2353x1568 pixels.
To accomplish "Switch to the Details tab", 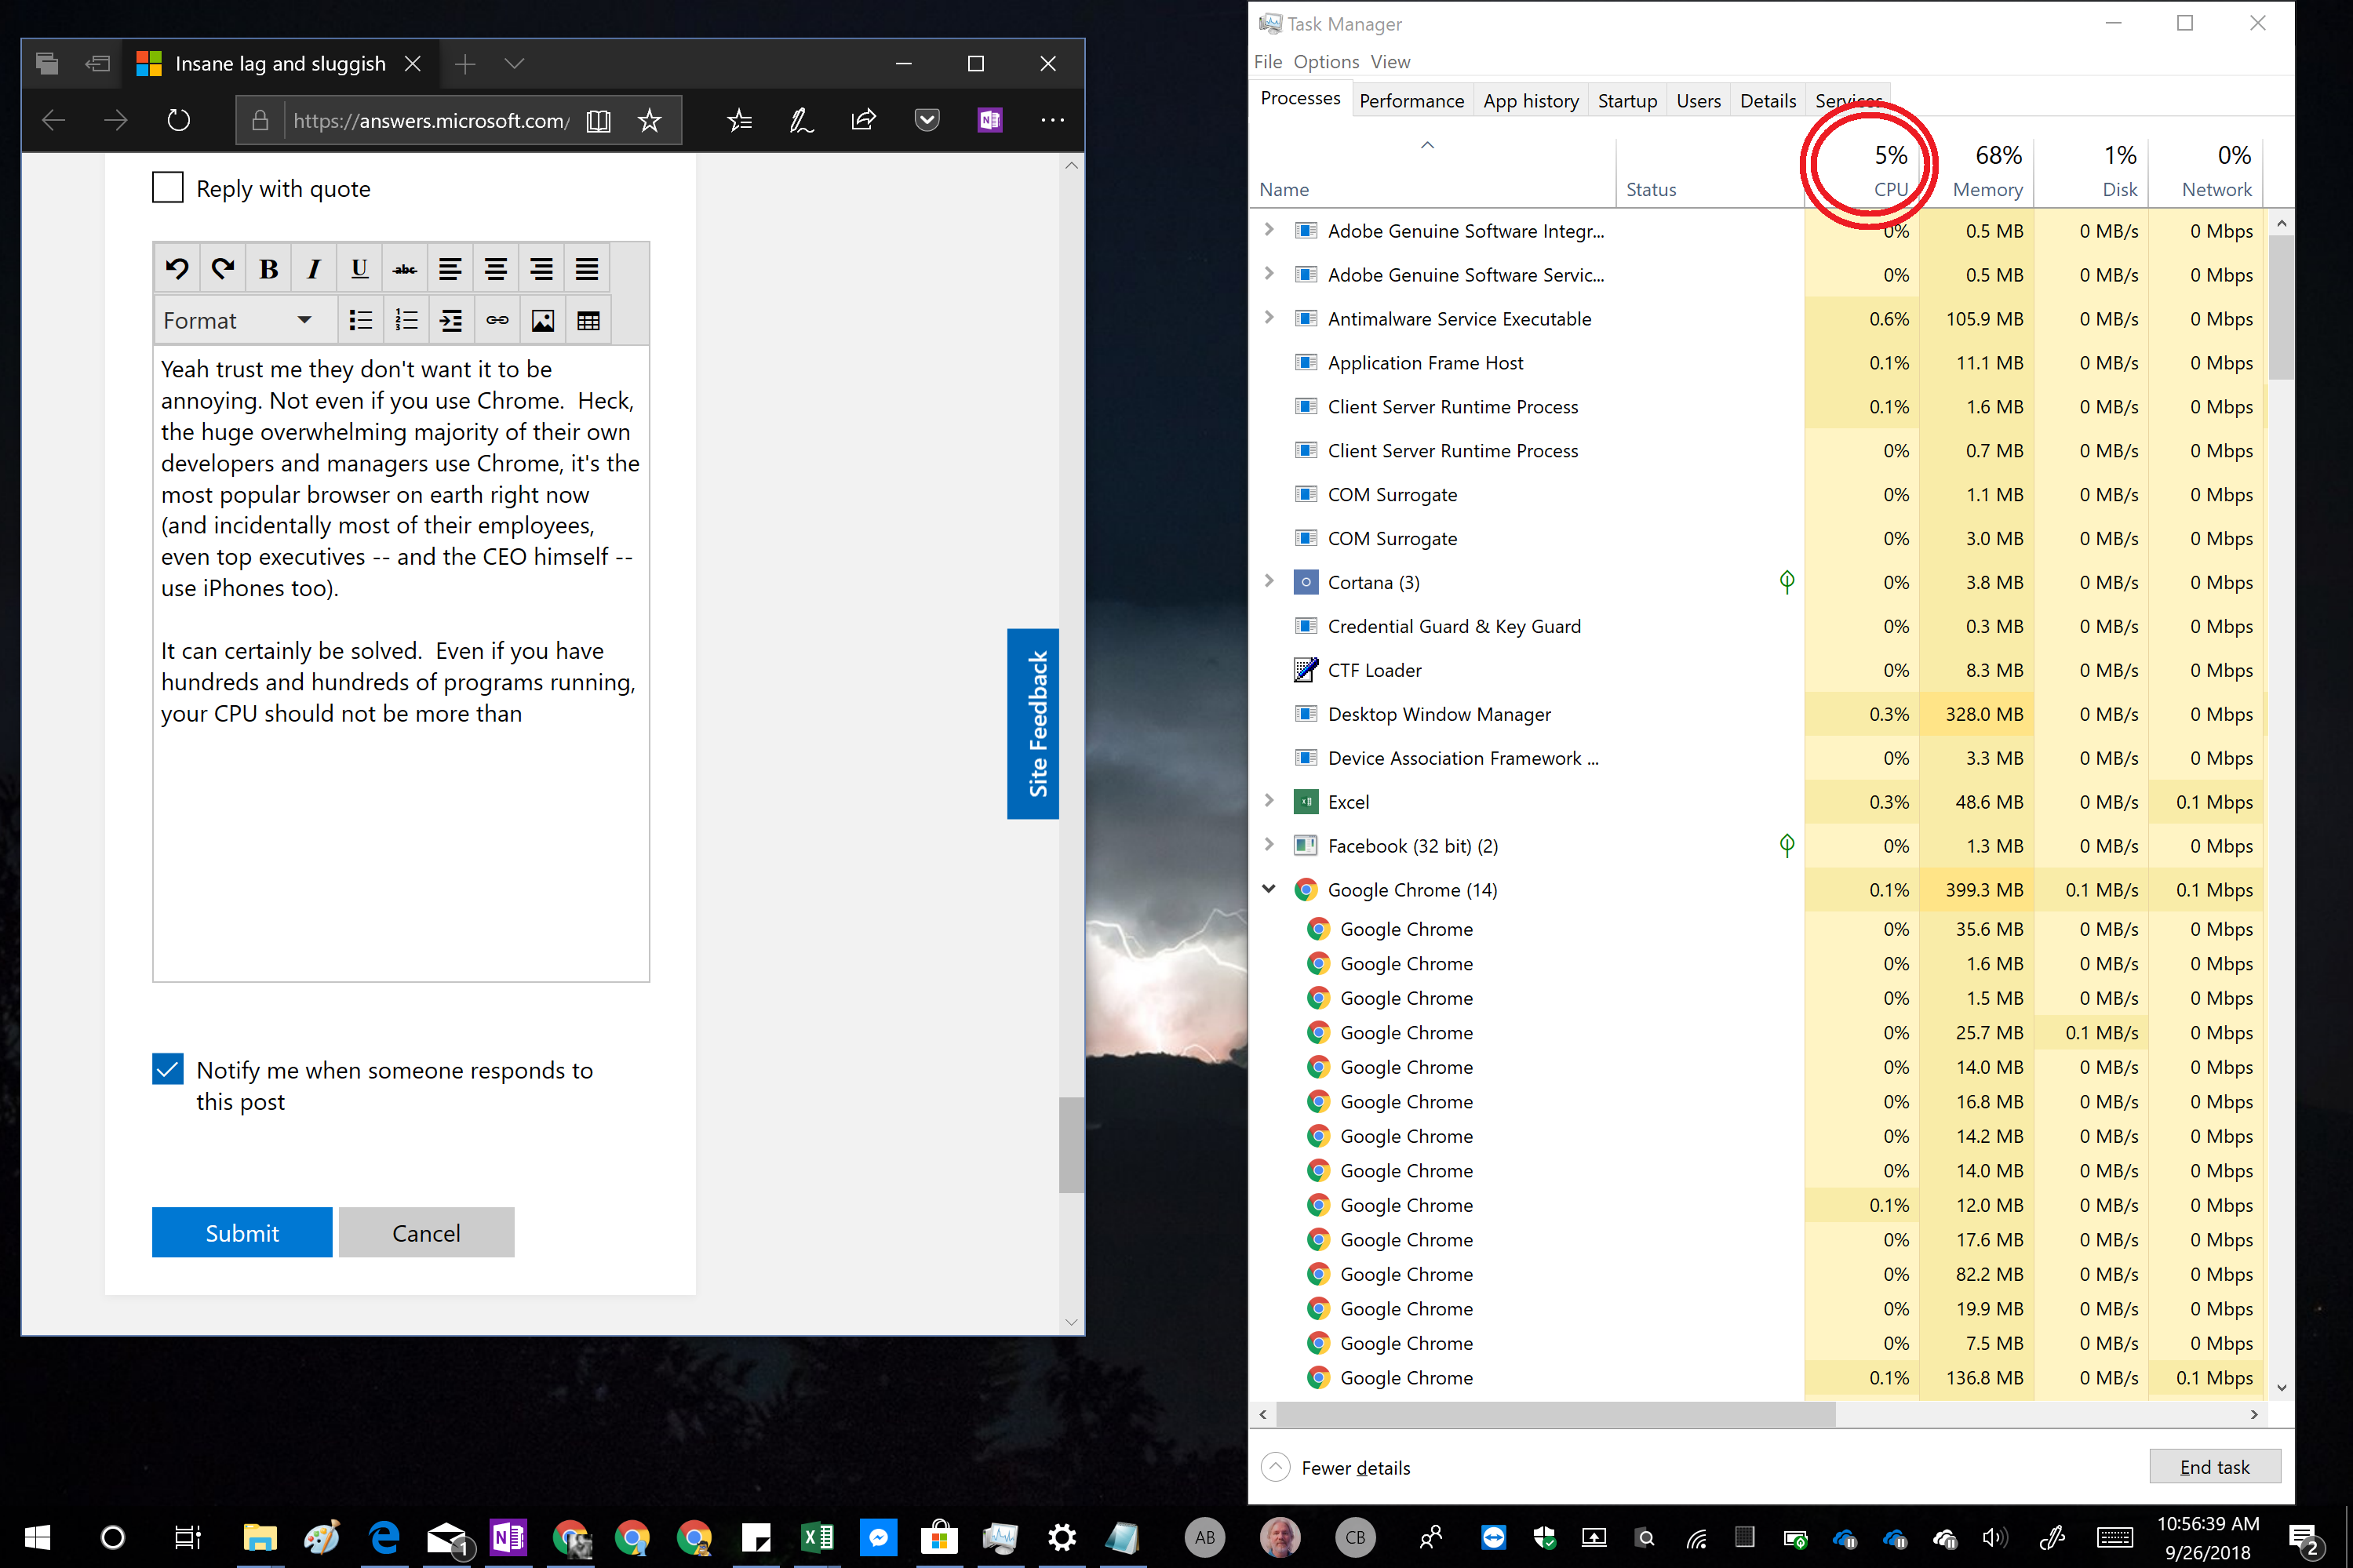I will coord(1768,101).
